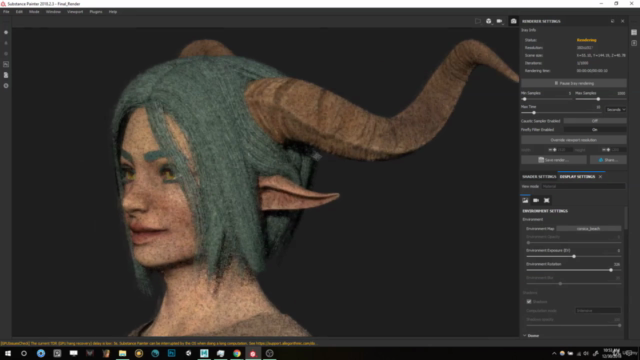
Task: Select the image icon in the left sidebar
Action: tap(6, 64)
